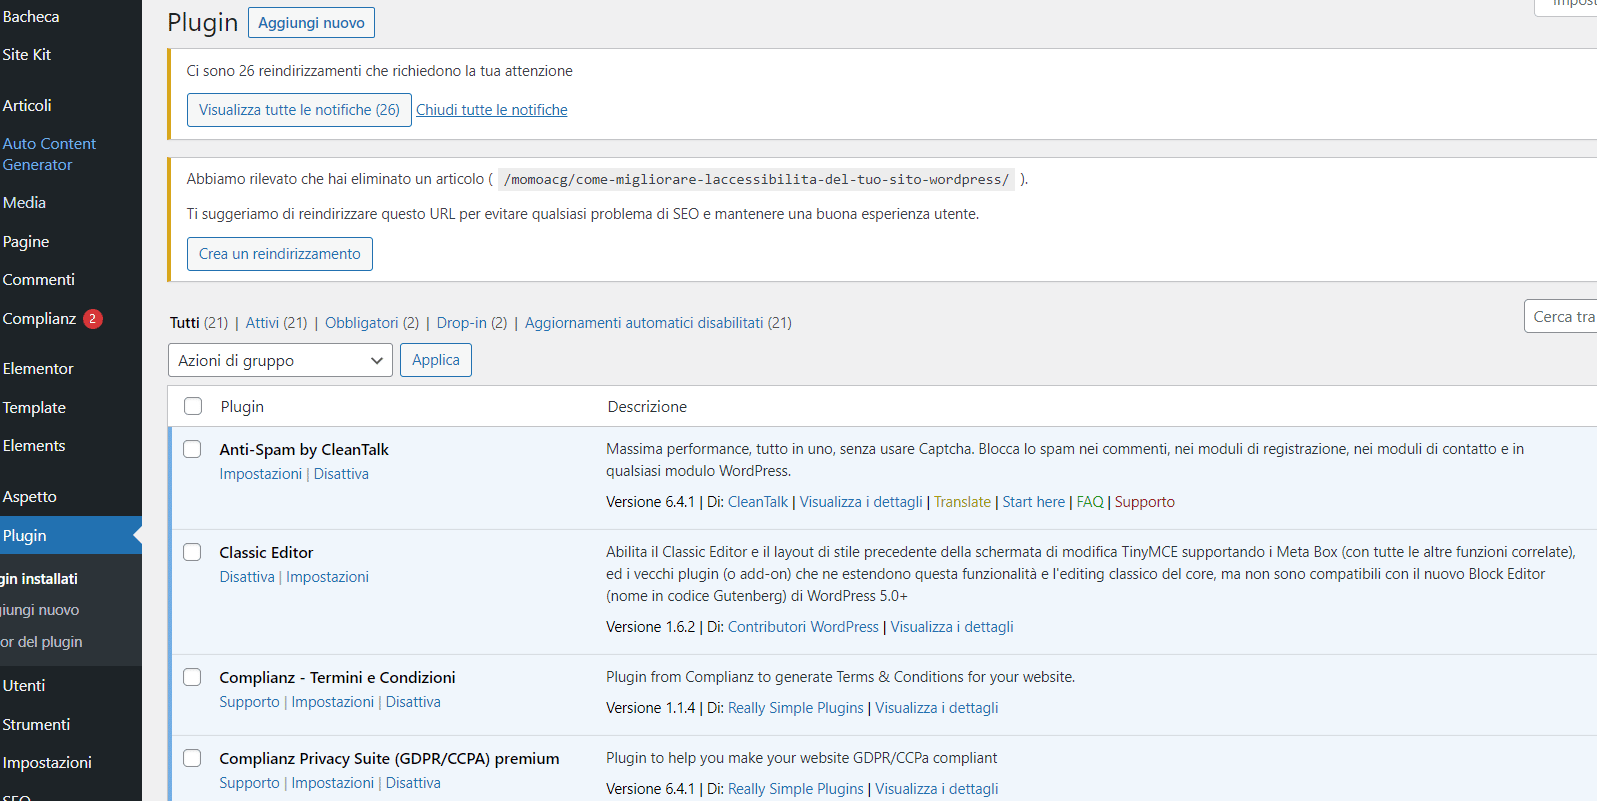1597x801 pixels.
Task: Show the Drop-in (2) plugin filter
Action: (x=471, y=323)
